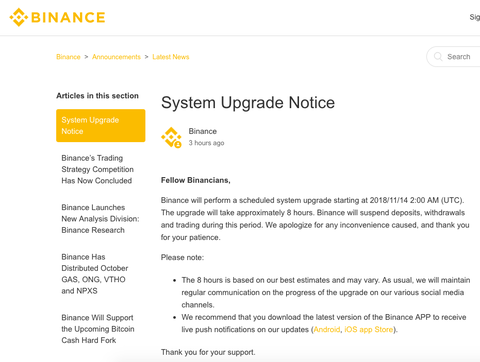Click the '3 hours ago' timestamp
This screenshot has height=362, width=480.
[x=206, y=143]
